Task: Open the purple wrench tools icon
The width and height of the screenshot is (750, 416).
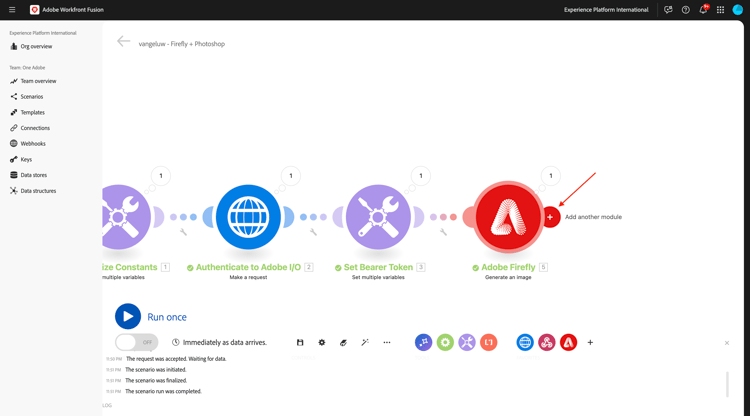Action: 467,342
